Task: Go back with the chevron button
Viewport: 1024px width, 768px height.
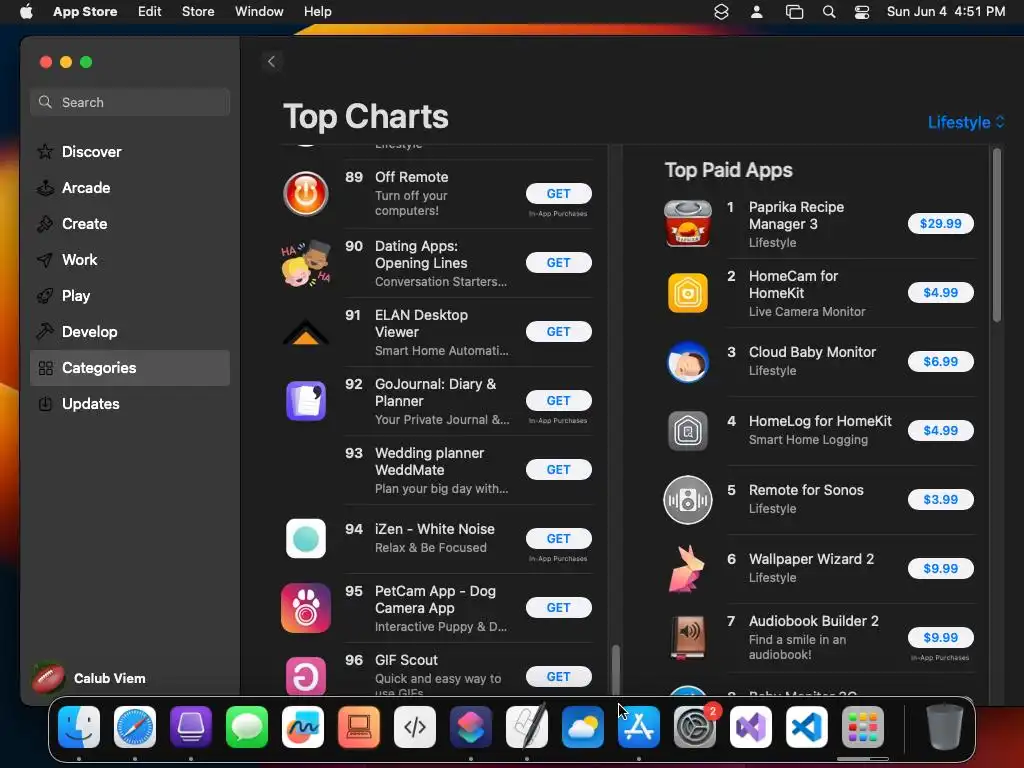Action: point(272,62)
